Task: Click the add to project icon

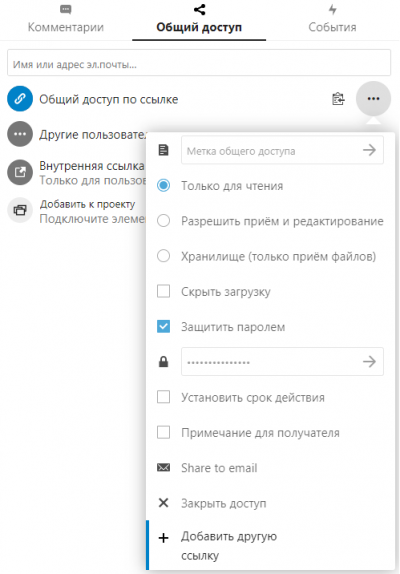Action: [20, 210]
